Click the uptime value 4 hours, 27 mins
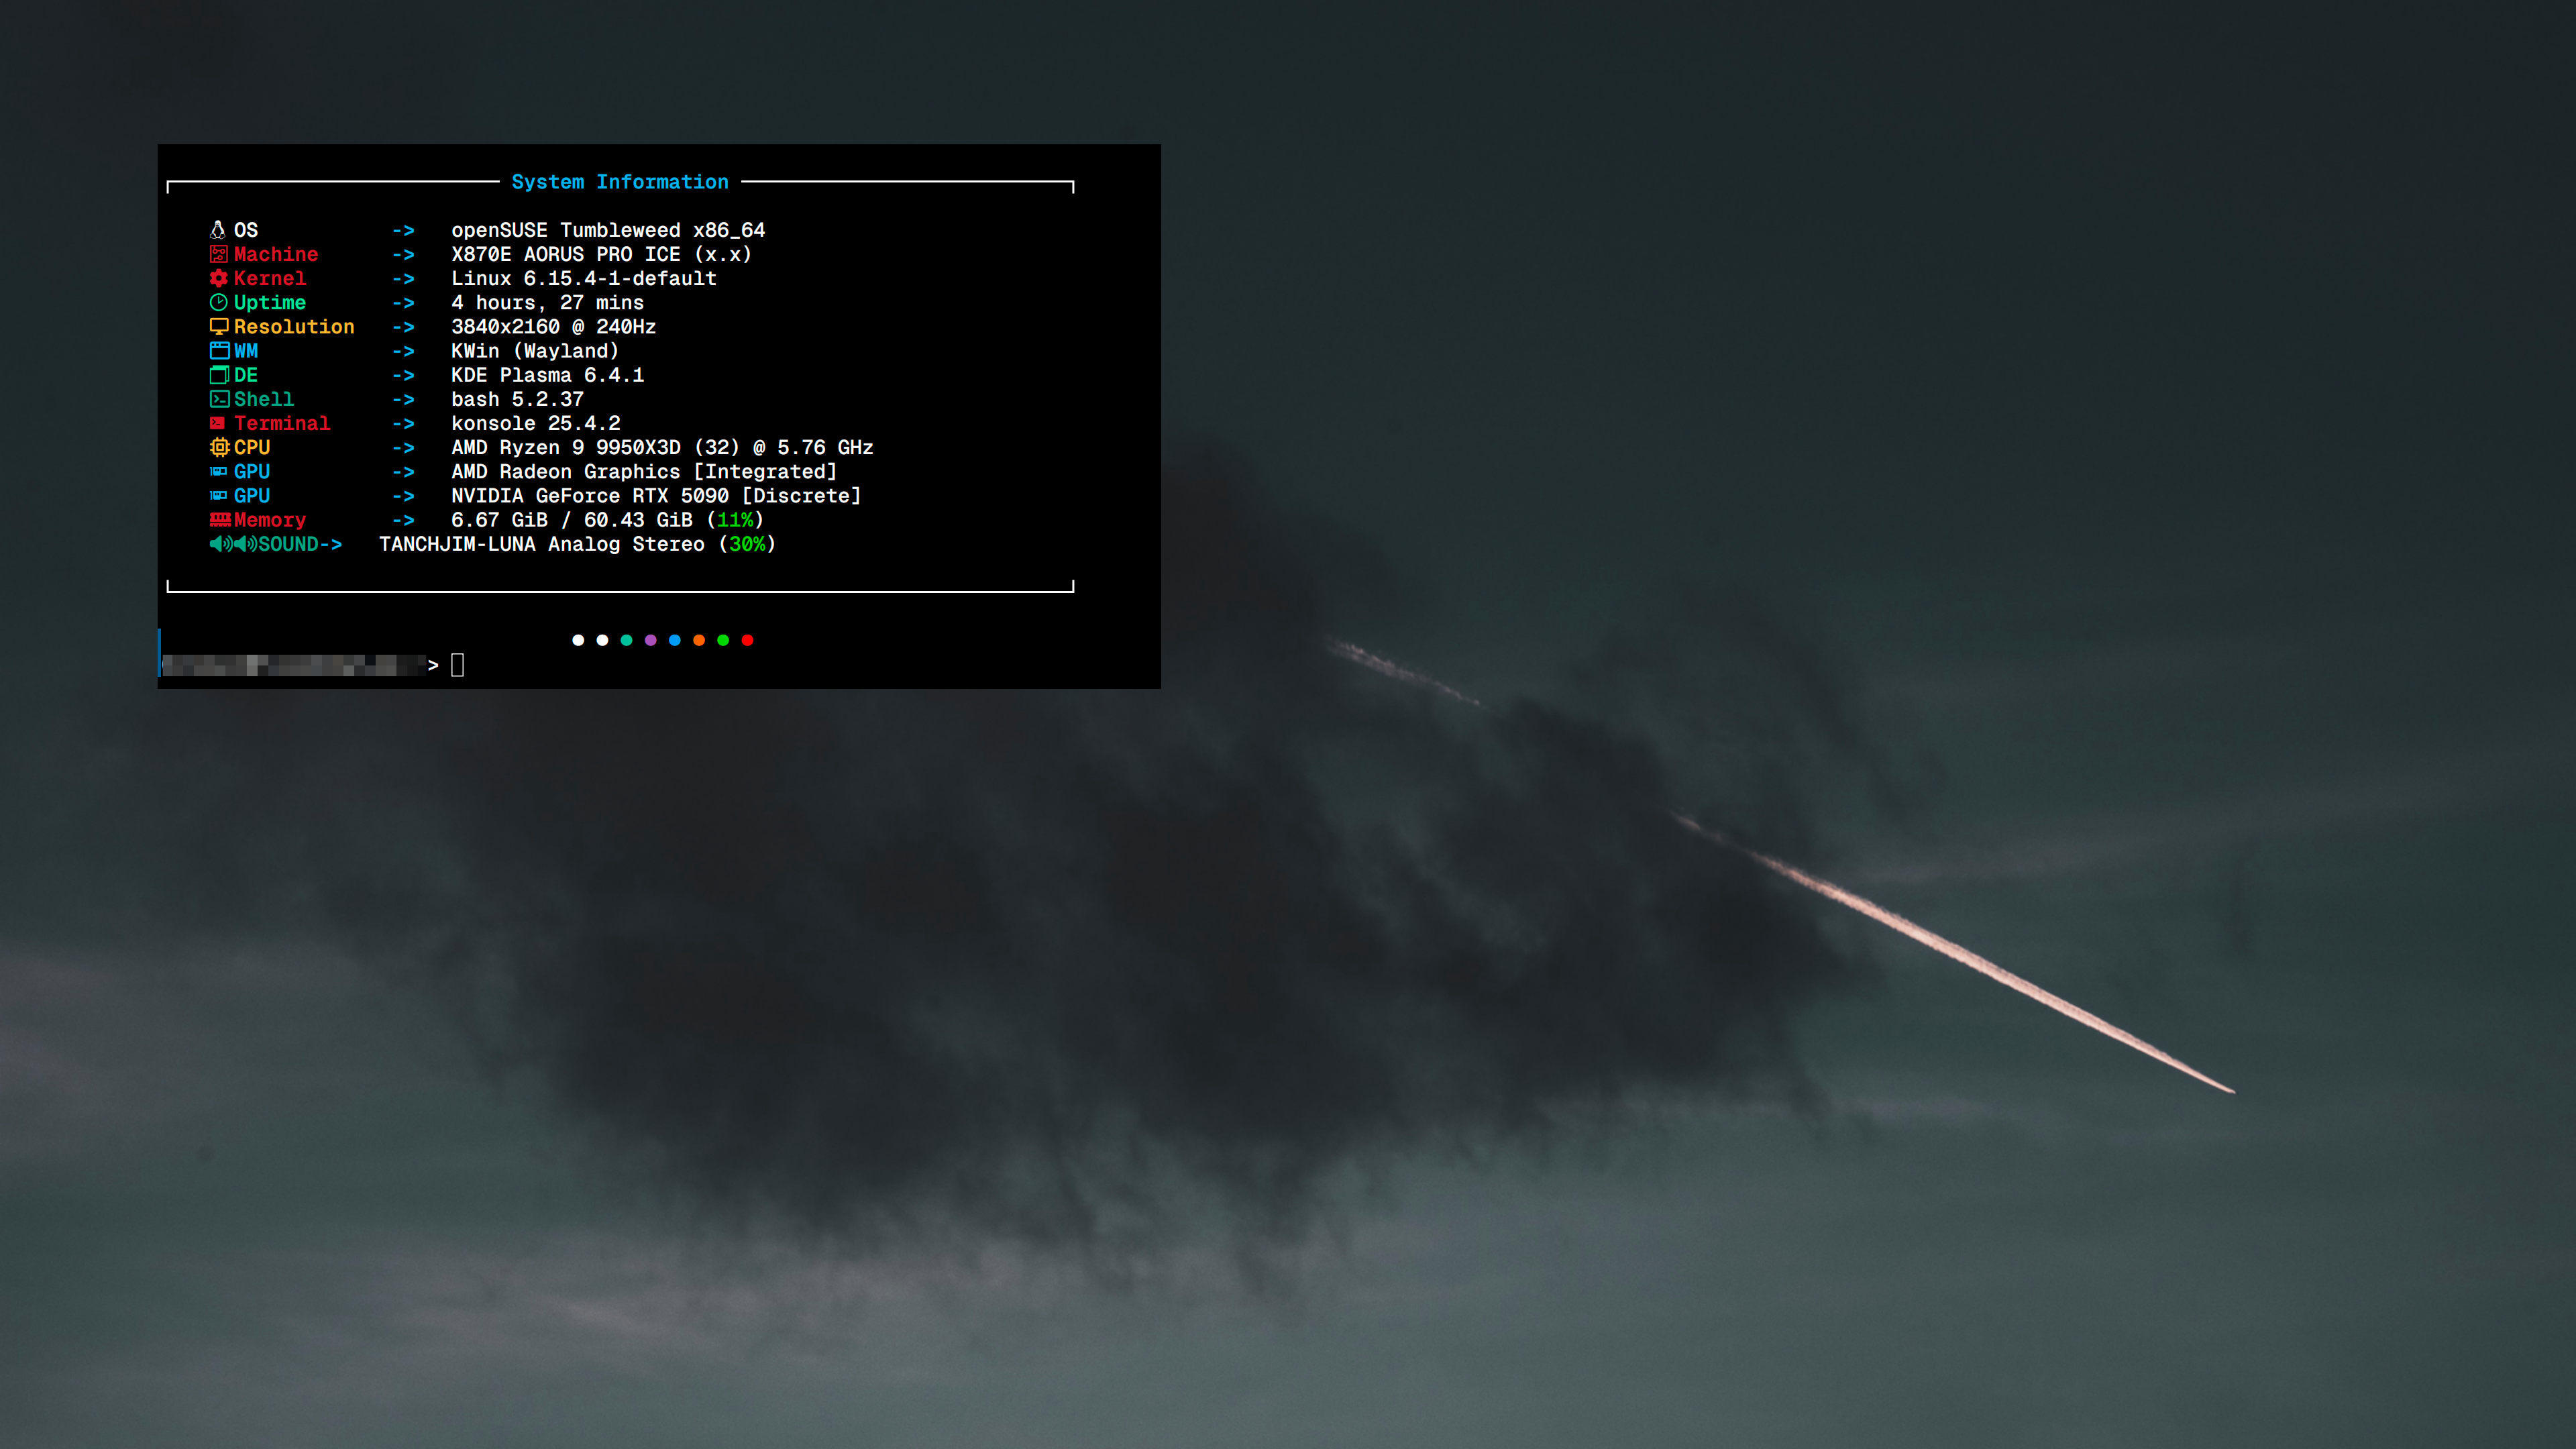 [x=548, y=302]
